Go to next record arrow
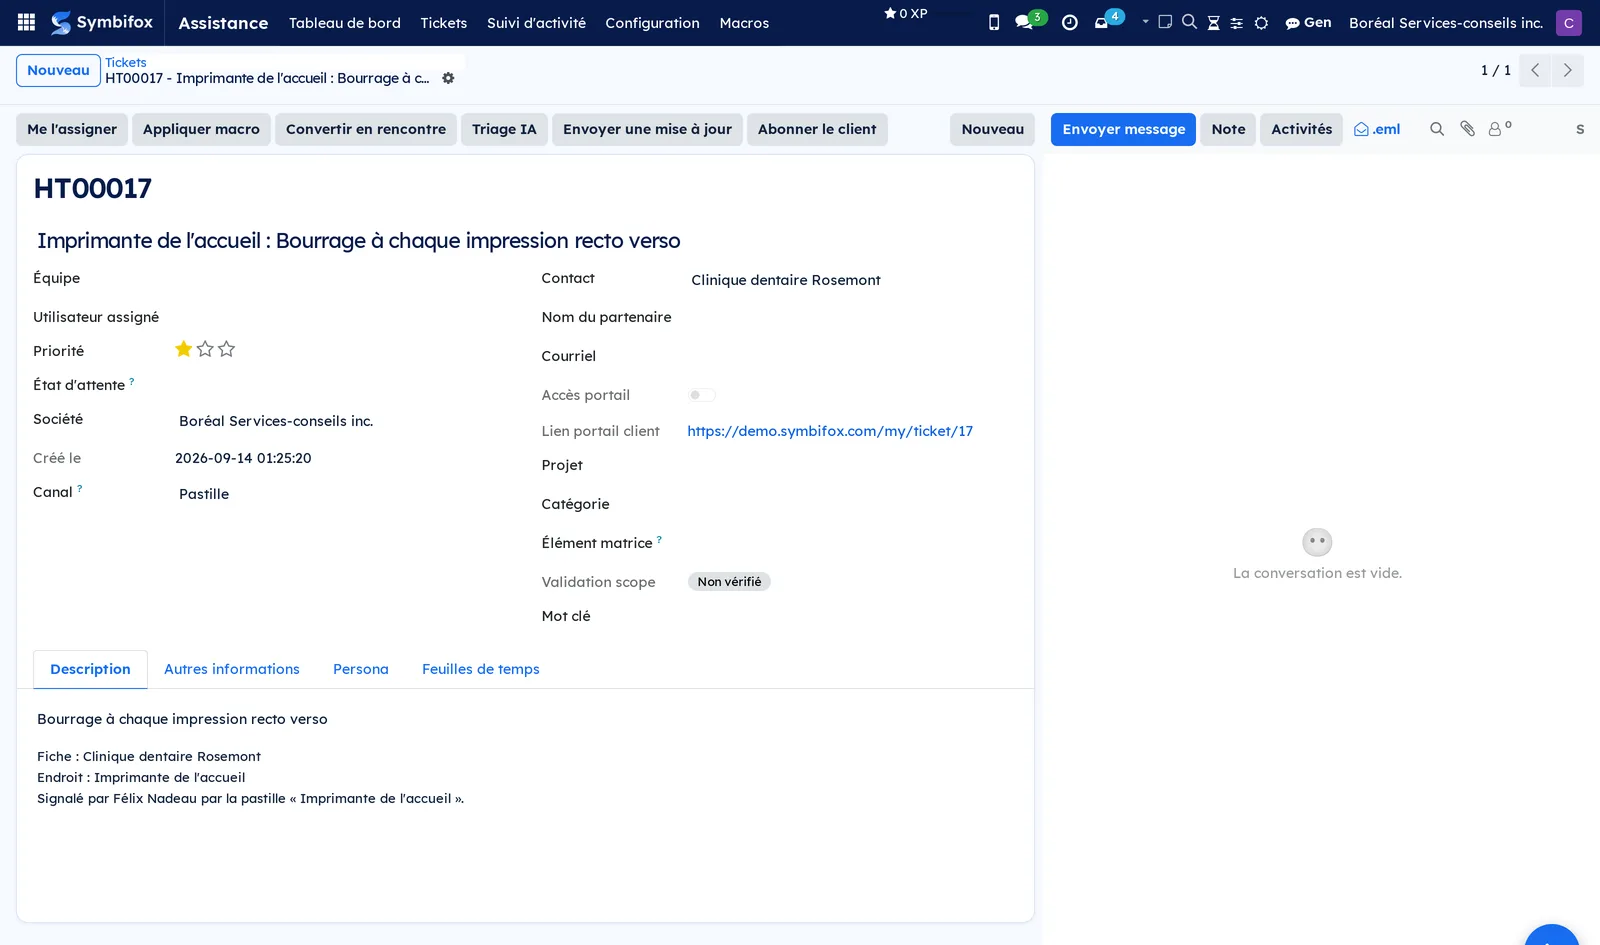This screenshot has height=945, width=1600. [1567, 70]
